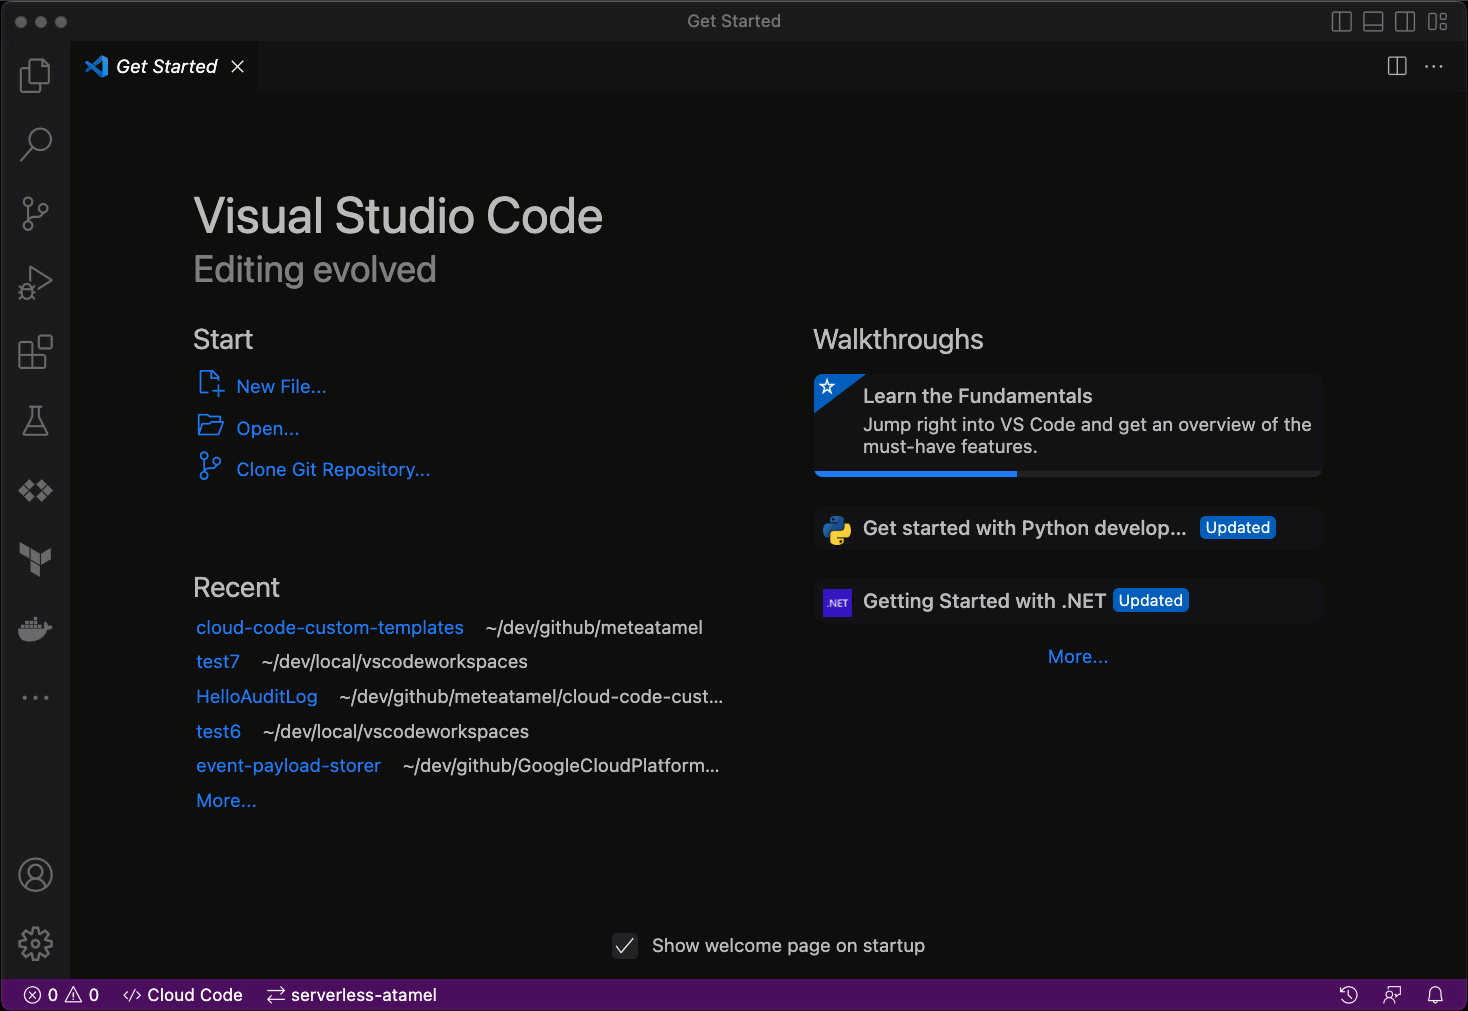
Task: Click the Python logo icon
Action: [x=837, y=529]
